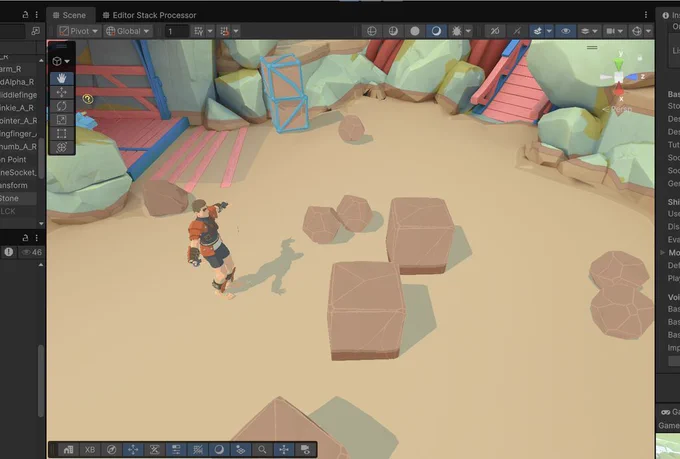Click the grid plane with dot icon

[x=241, y=449]
